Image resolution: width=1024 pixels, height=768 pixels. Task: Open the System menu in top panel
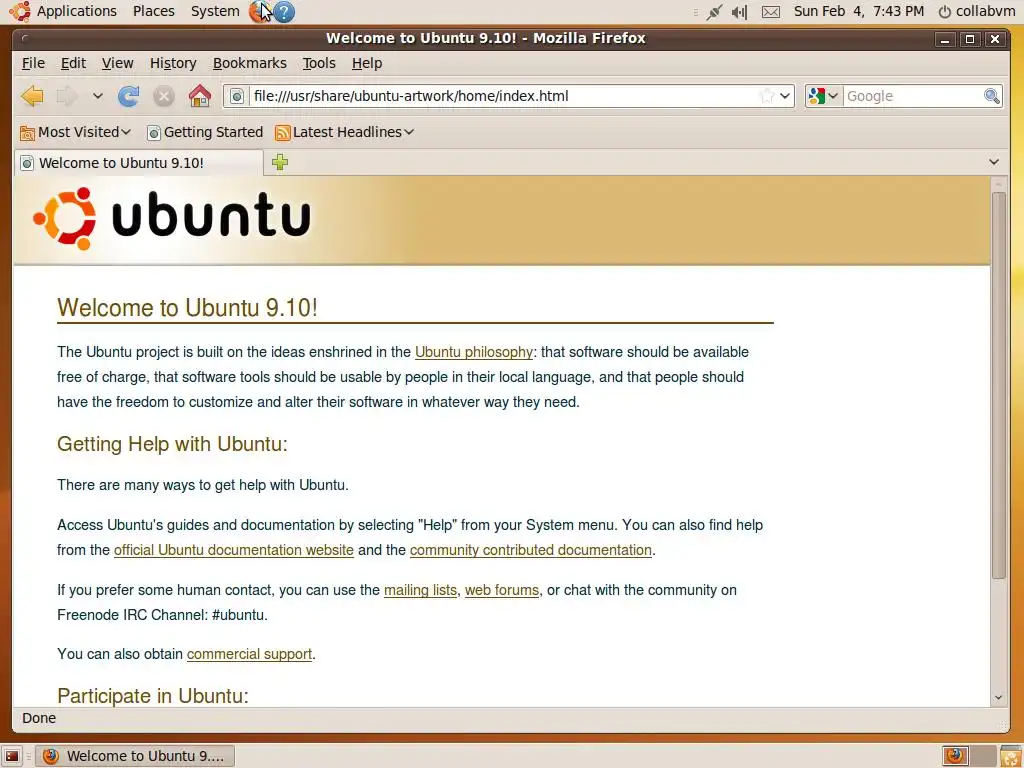[215, 11]
